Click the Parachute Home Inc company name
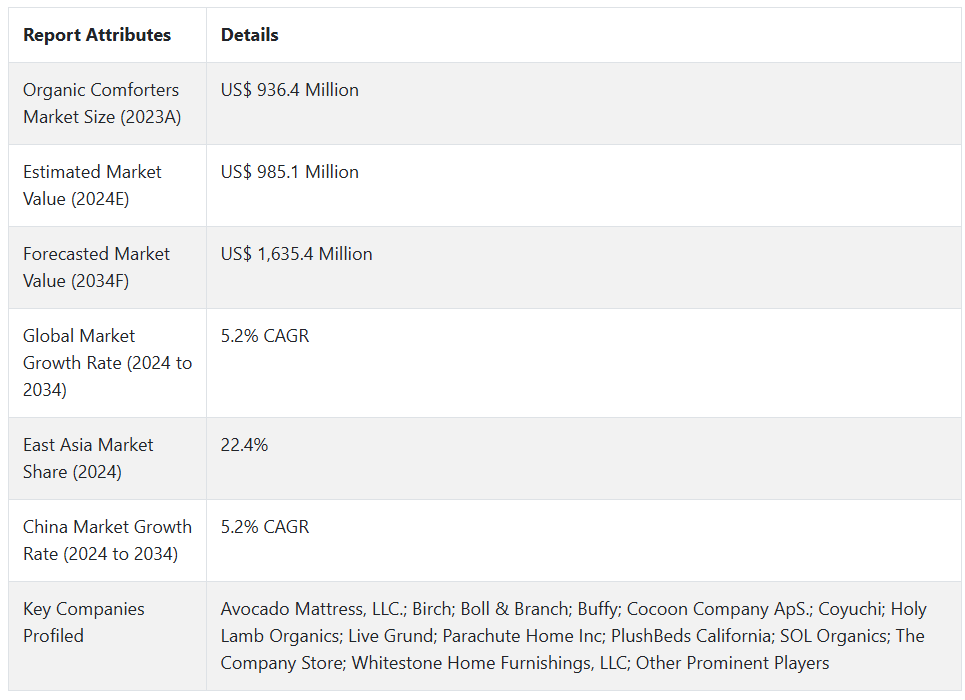The width and height of the screenshot is (965, 700). (x=521, y=636)
